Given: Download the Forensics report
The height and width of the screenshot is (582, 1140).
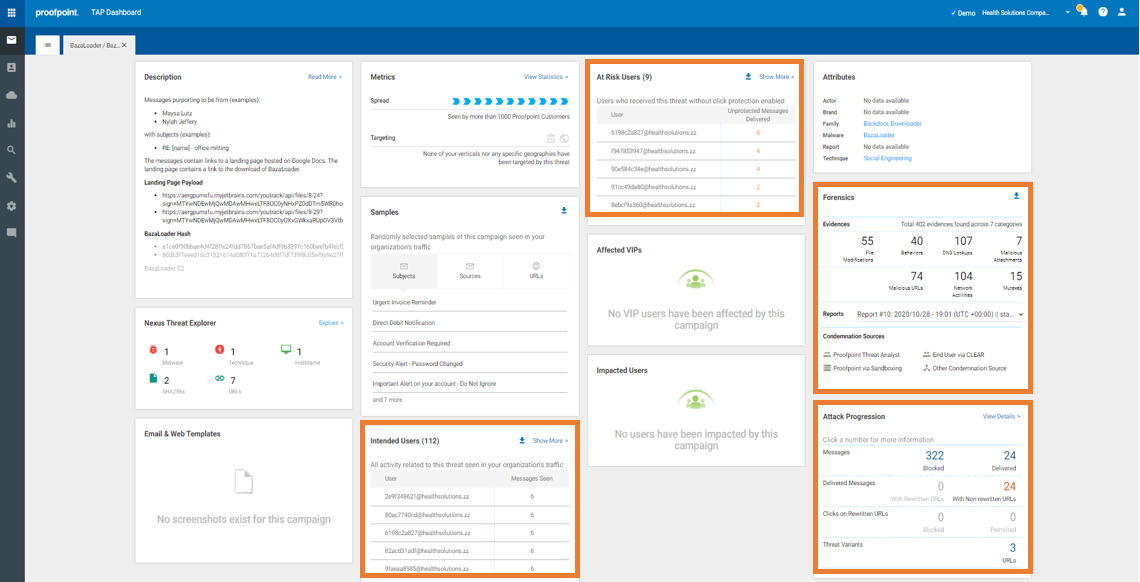Looking at the screenshot, I should (1016, 196).
